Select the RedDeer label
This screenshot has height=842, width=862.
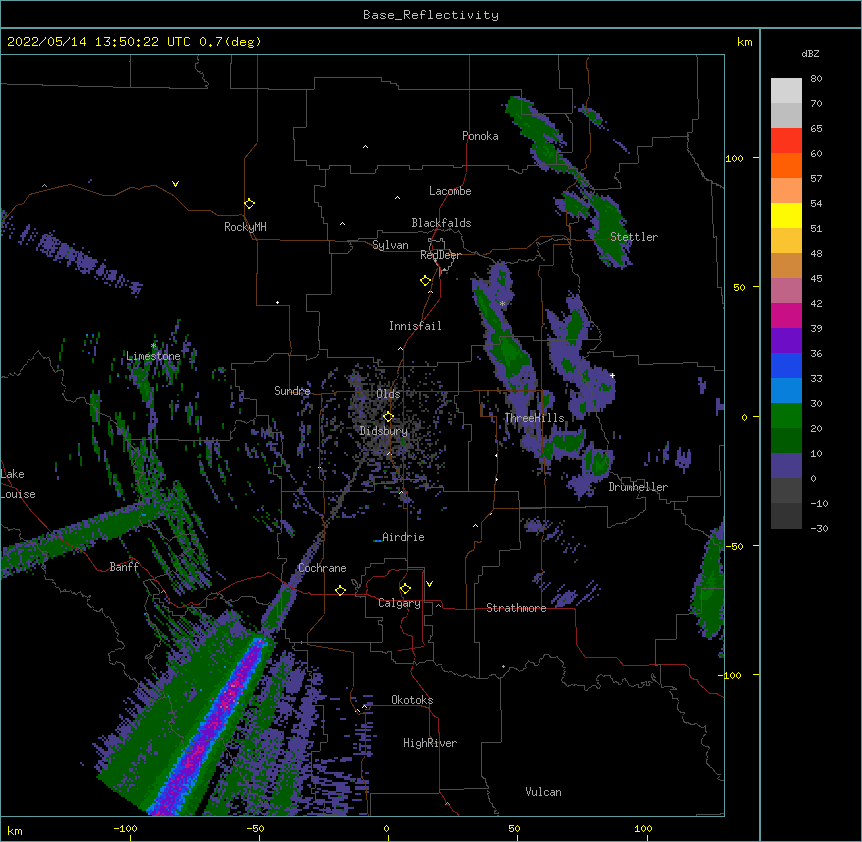tap(440, 255)
